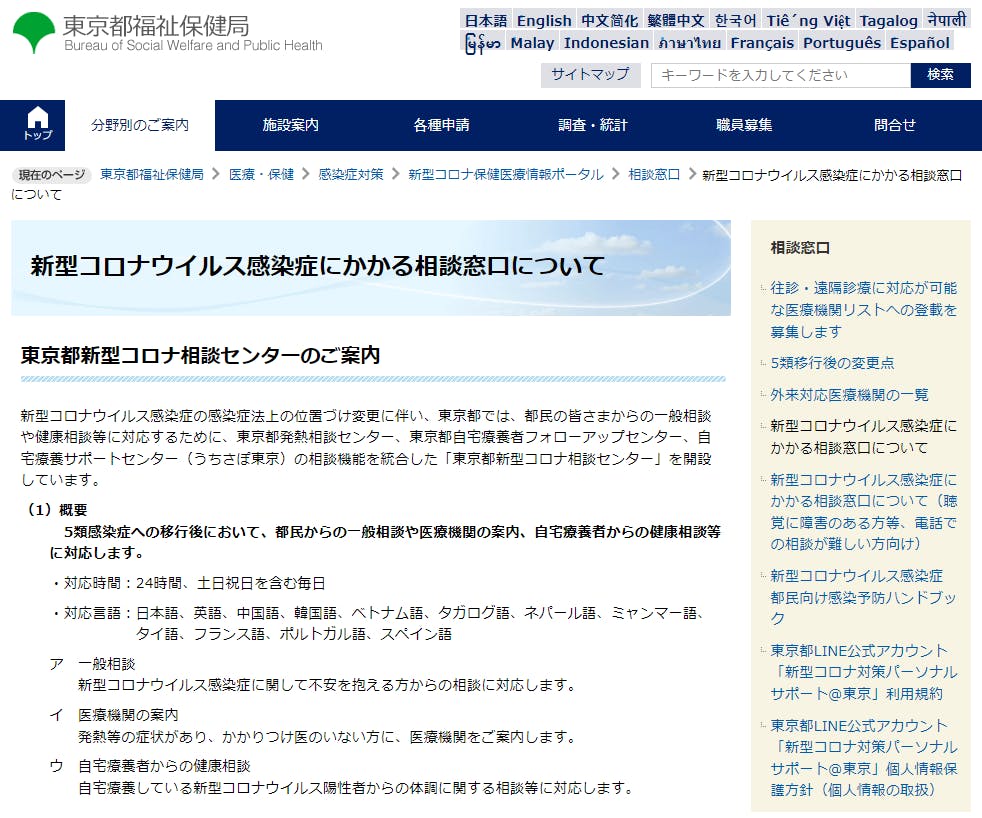Select the Français language link
Image resolution: width=982 pixels, height=818 pixels.
[x=762, y=42]
